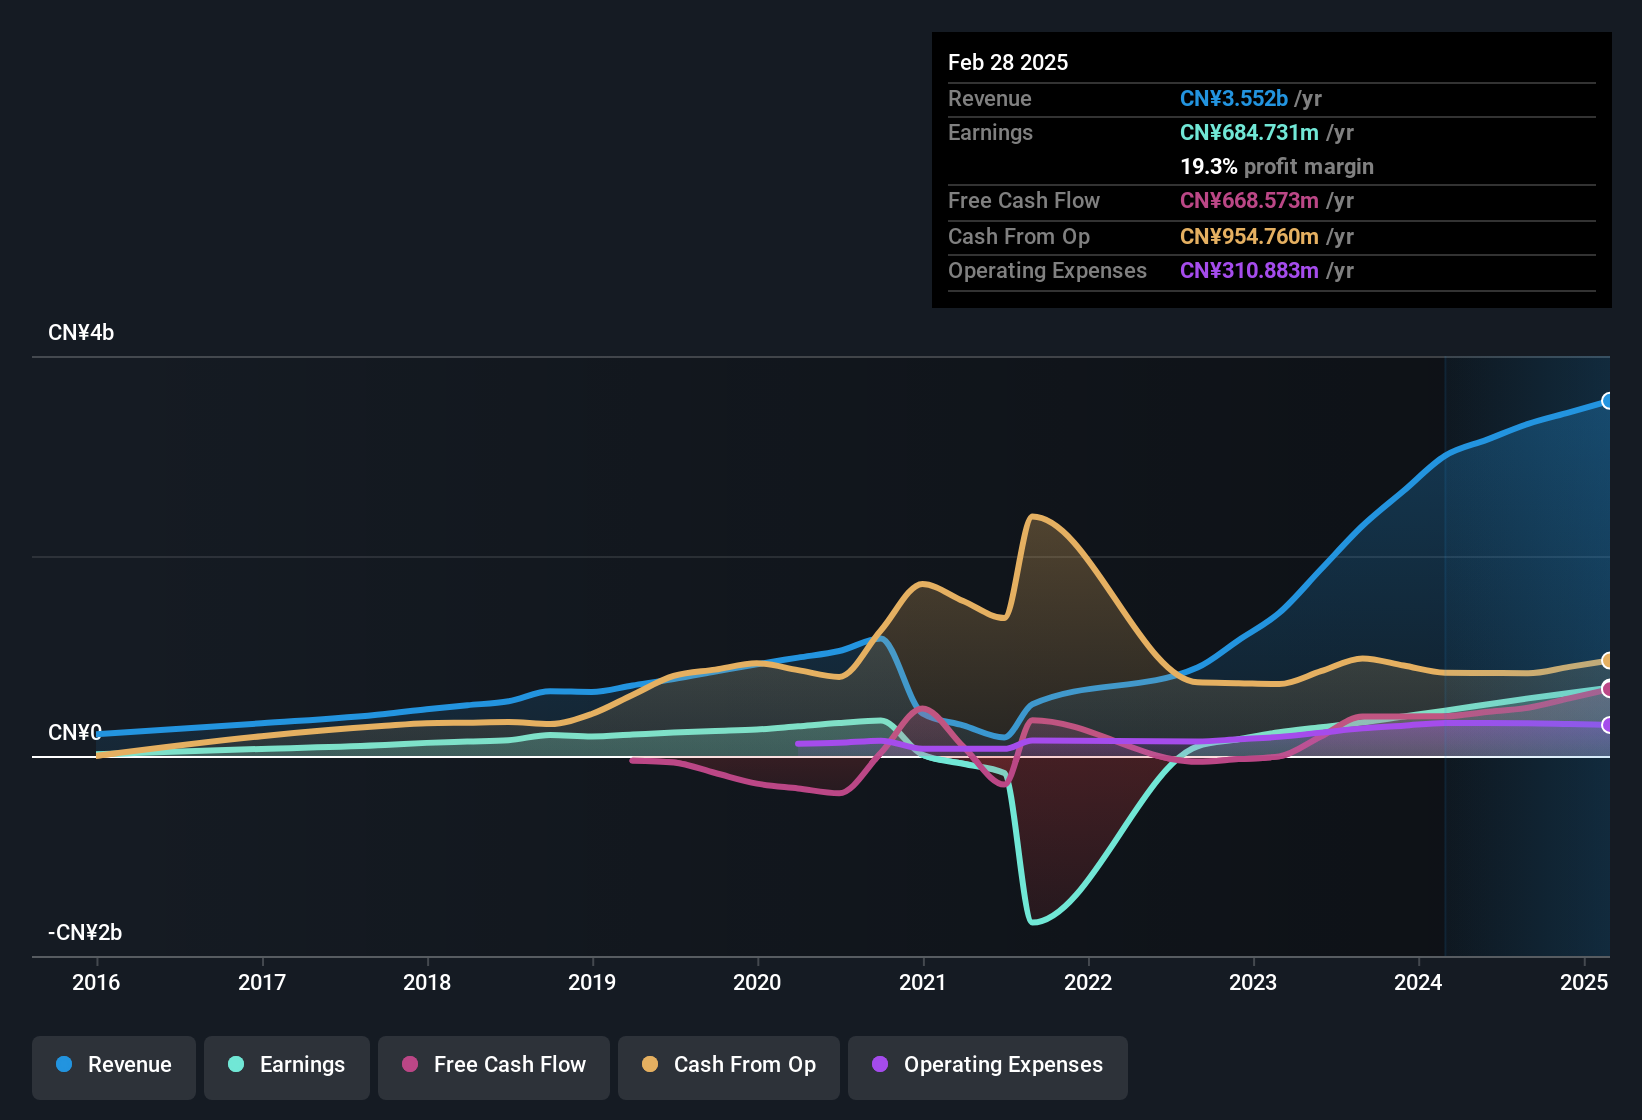This screenshot has height=1120, width=1642.
Task: Click the CN¥3.552b Revenue value link
Action: coord(1234,98)
